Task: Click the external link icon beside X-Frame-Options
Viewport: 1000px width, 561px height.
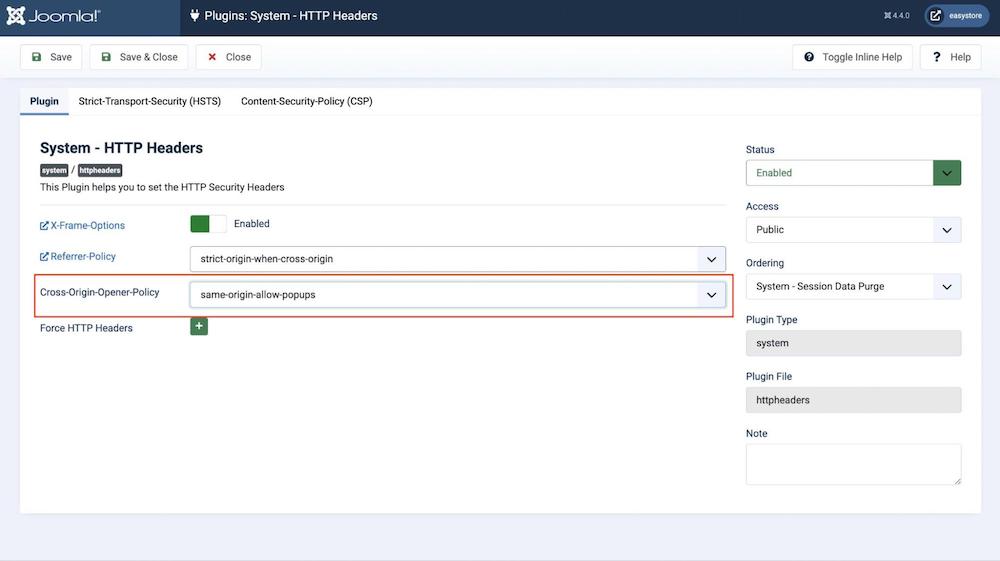Action: (x=44, y=226)
